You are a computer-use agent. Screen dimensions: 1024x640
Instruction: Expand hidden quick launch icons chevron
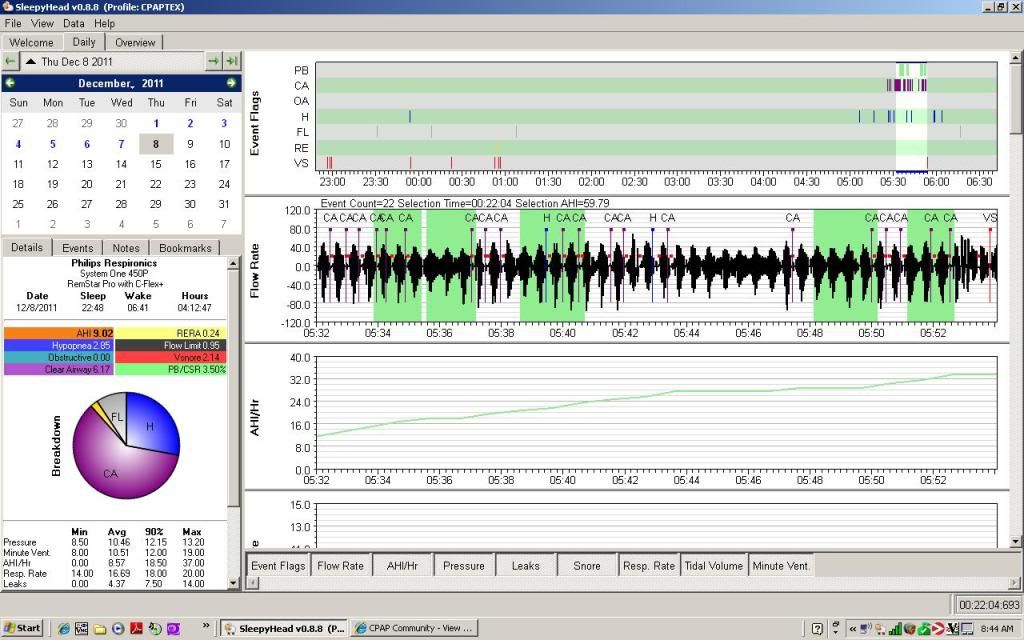(207, 627)
